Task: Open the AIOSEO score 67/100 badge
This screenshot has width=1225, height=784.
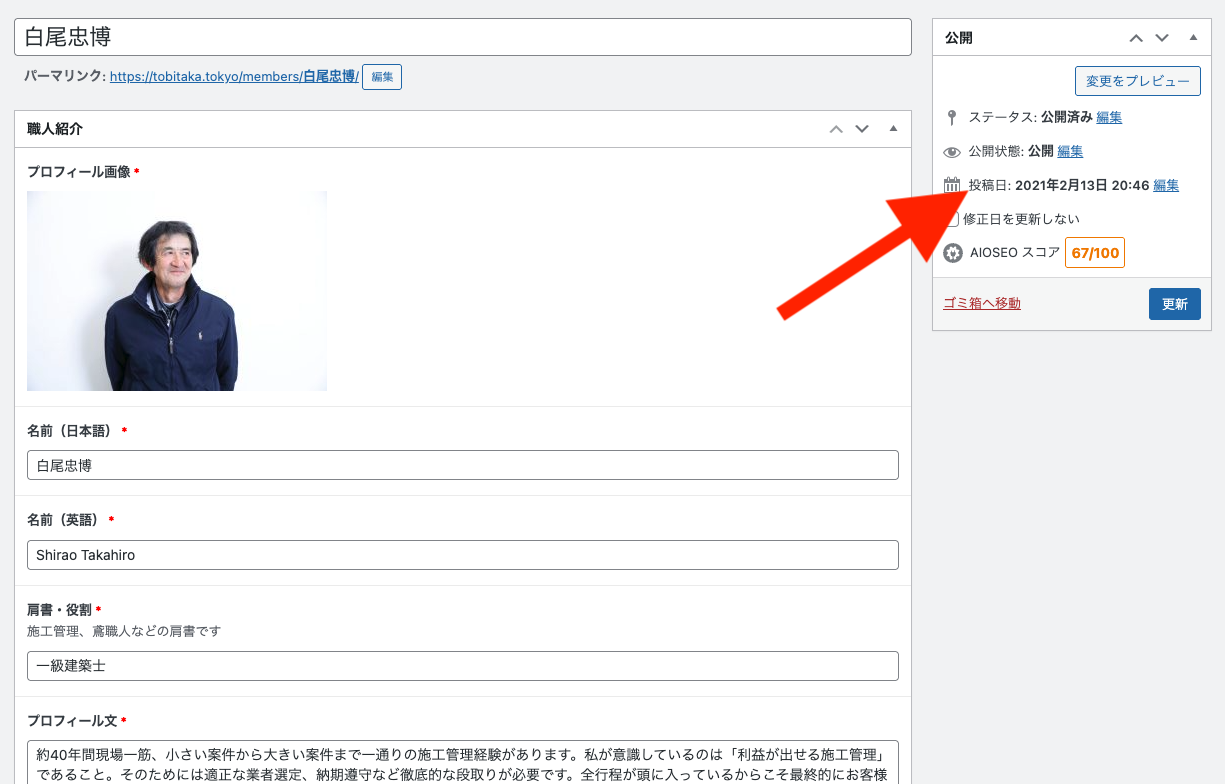Action: 1095,253
